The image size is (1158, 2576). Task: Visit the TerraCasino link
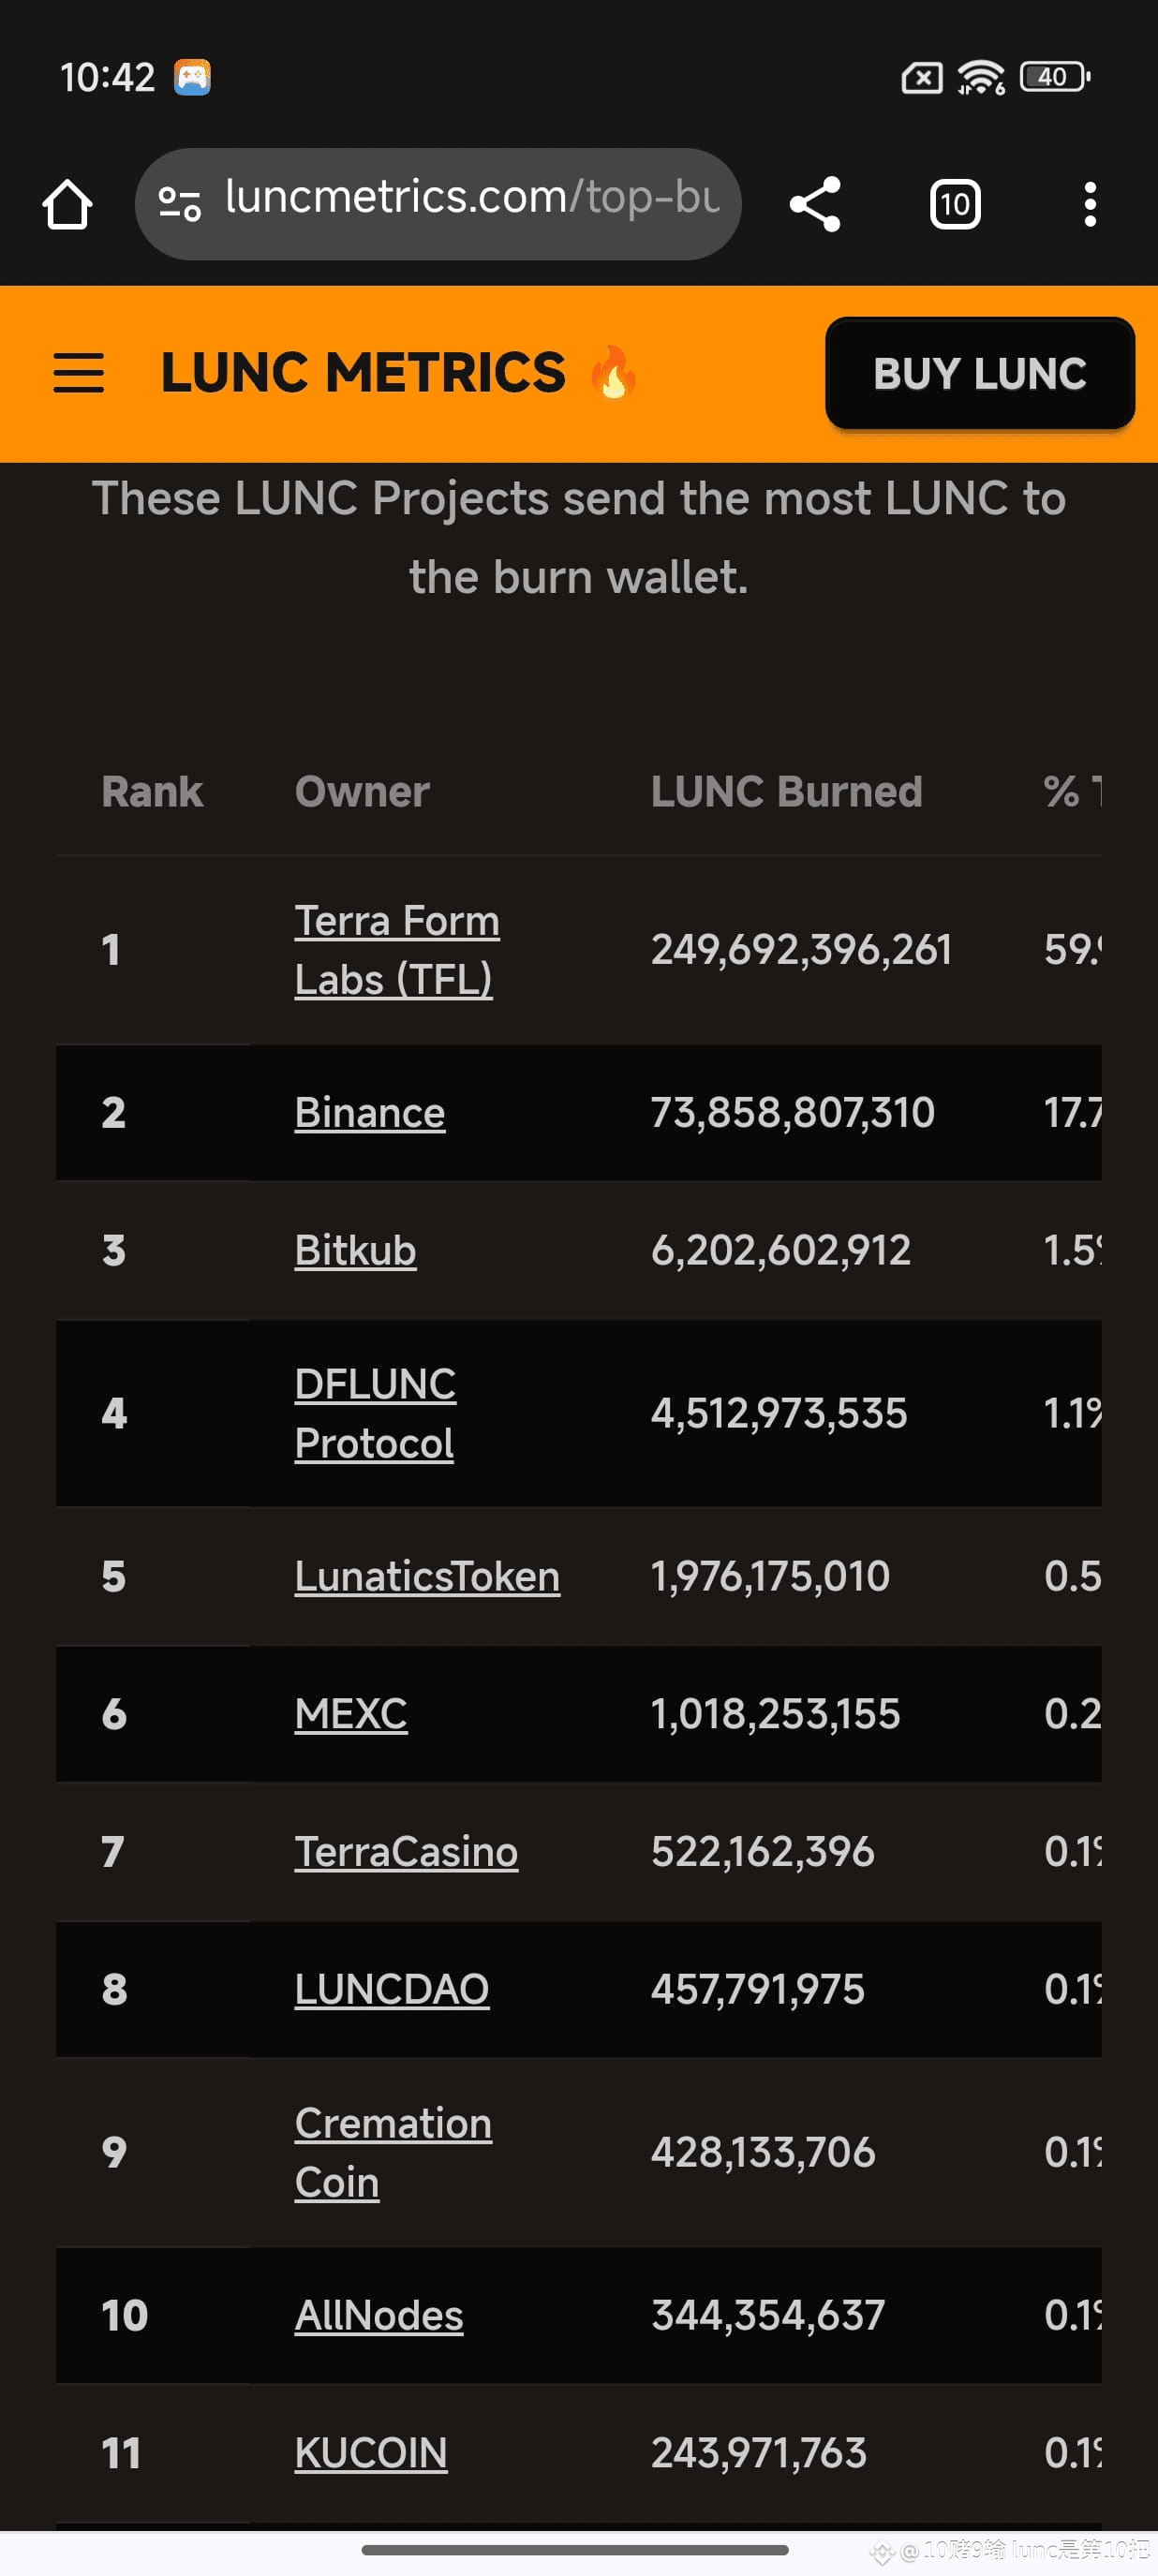point(406,1851)
